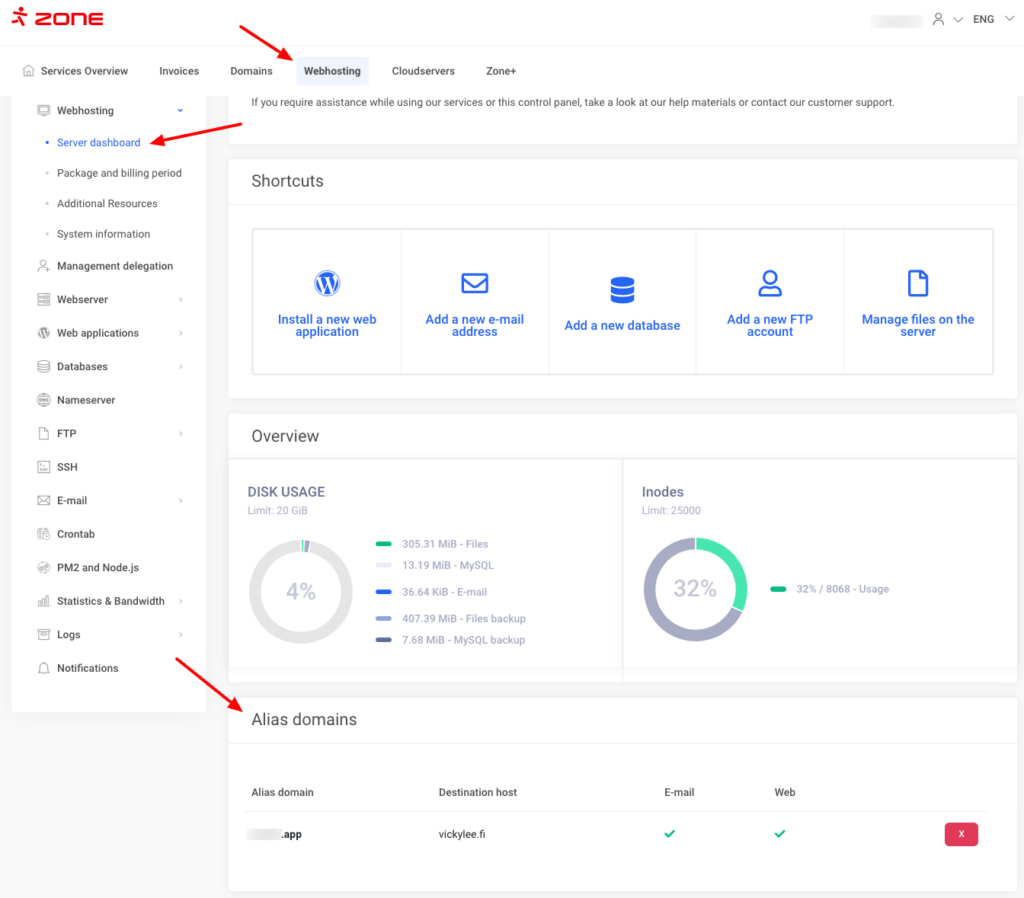Click the envelope icon for new e-mail address
The image size is (1024, 898).
(x=474, y=284)
